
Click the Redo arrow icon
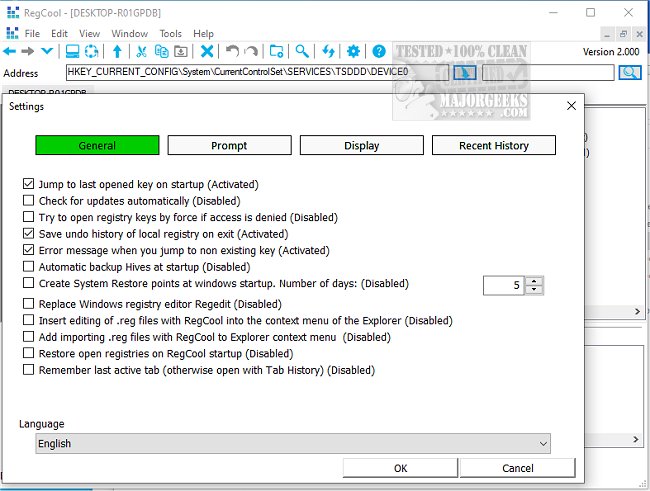pos(251,51)
